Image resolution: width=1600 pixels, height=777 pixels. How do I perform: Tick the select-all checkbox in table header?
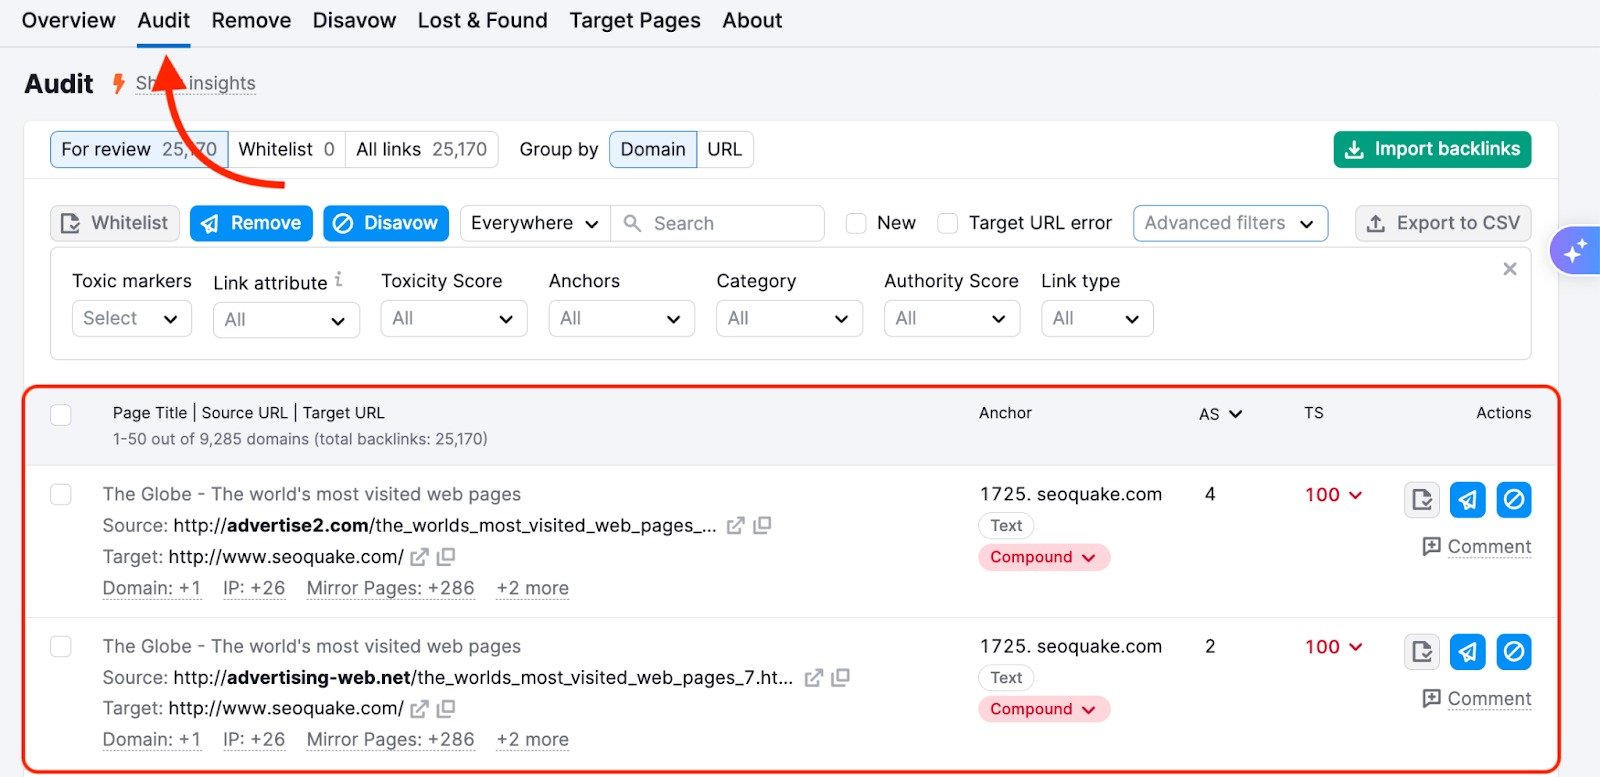[61, 414]
